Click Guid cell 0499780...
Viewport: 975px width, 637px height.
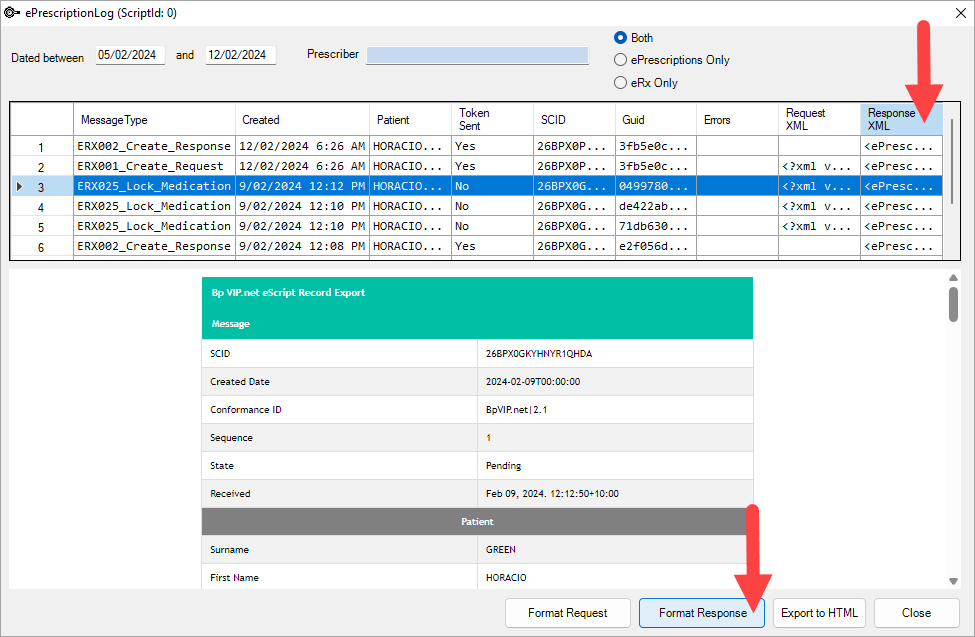click(655, 187)
